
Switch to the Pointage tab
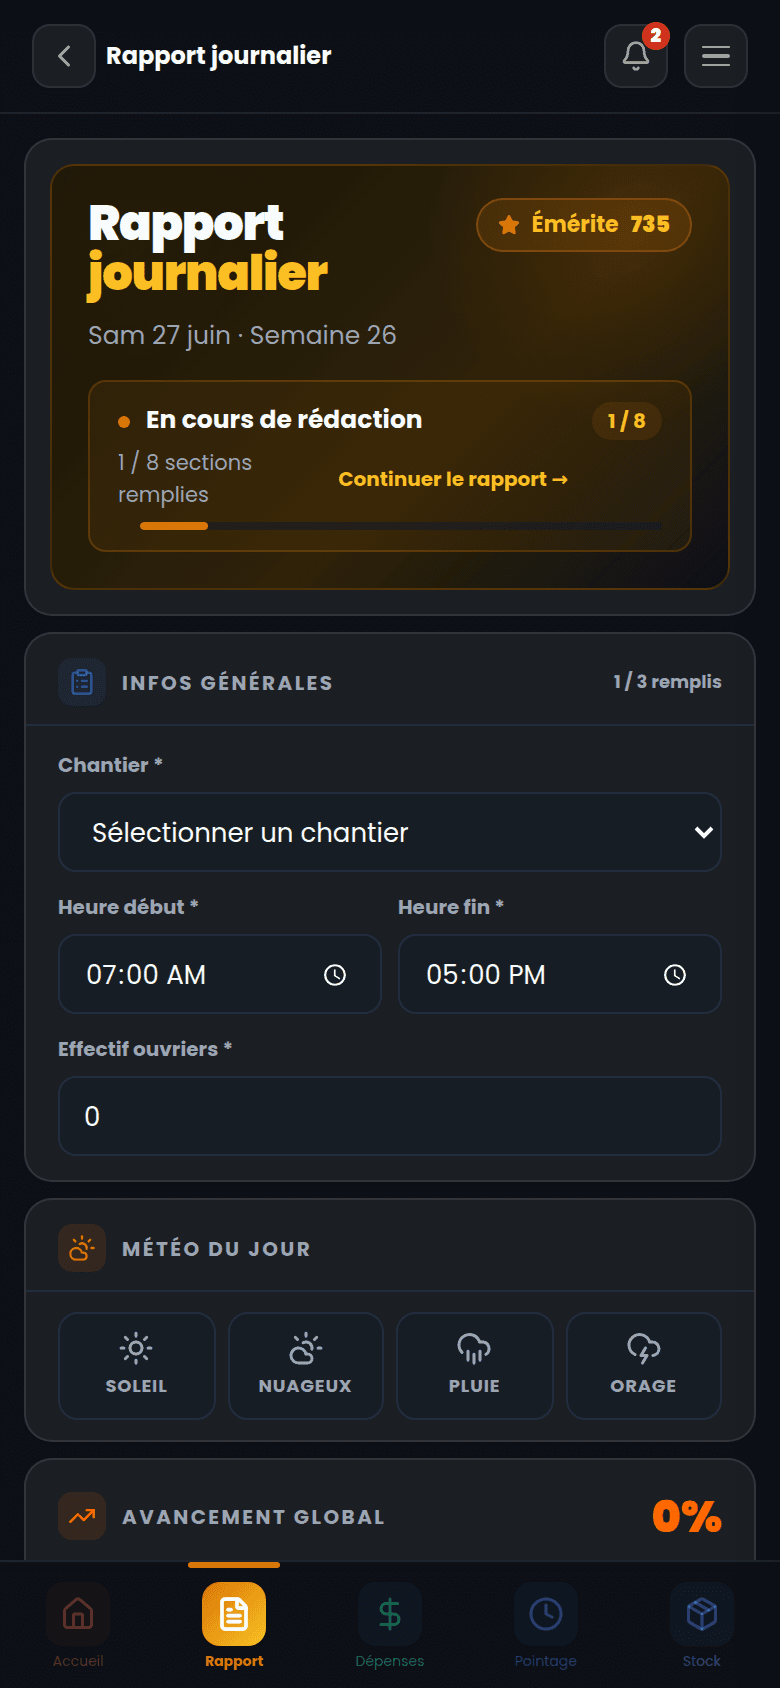coord(546,1625)
